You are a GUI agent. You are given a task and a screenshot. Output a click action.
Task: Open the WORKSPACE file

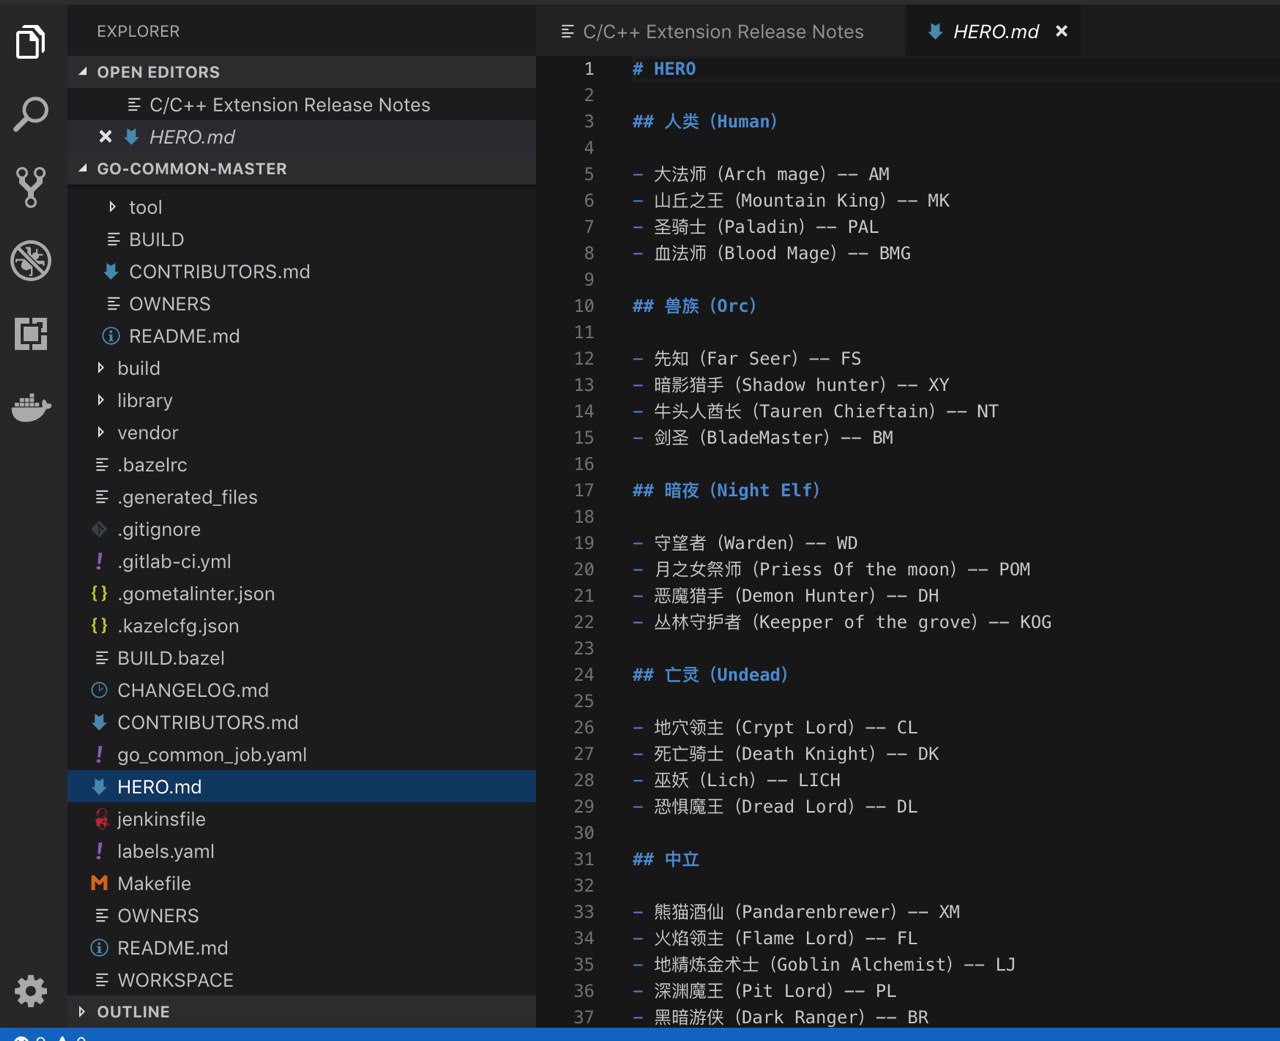coord(301,979)
